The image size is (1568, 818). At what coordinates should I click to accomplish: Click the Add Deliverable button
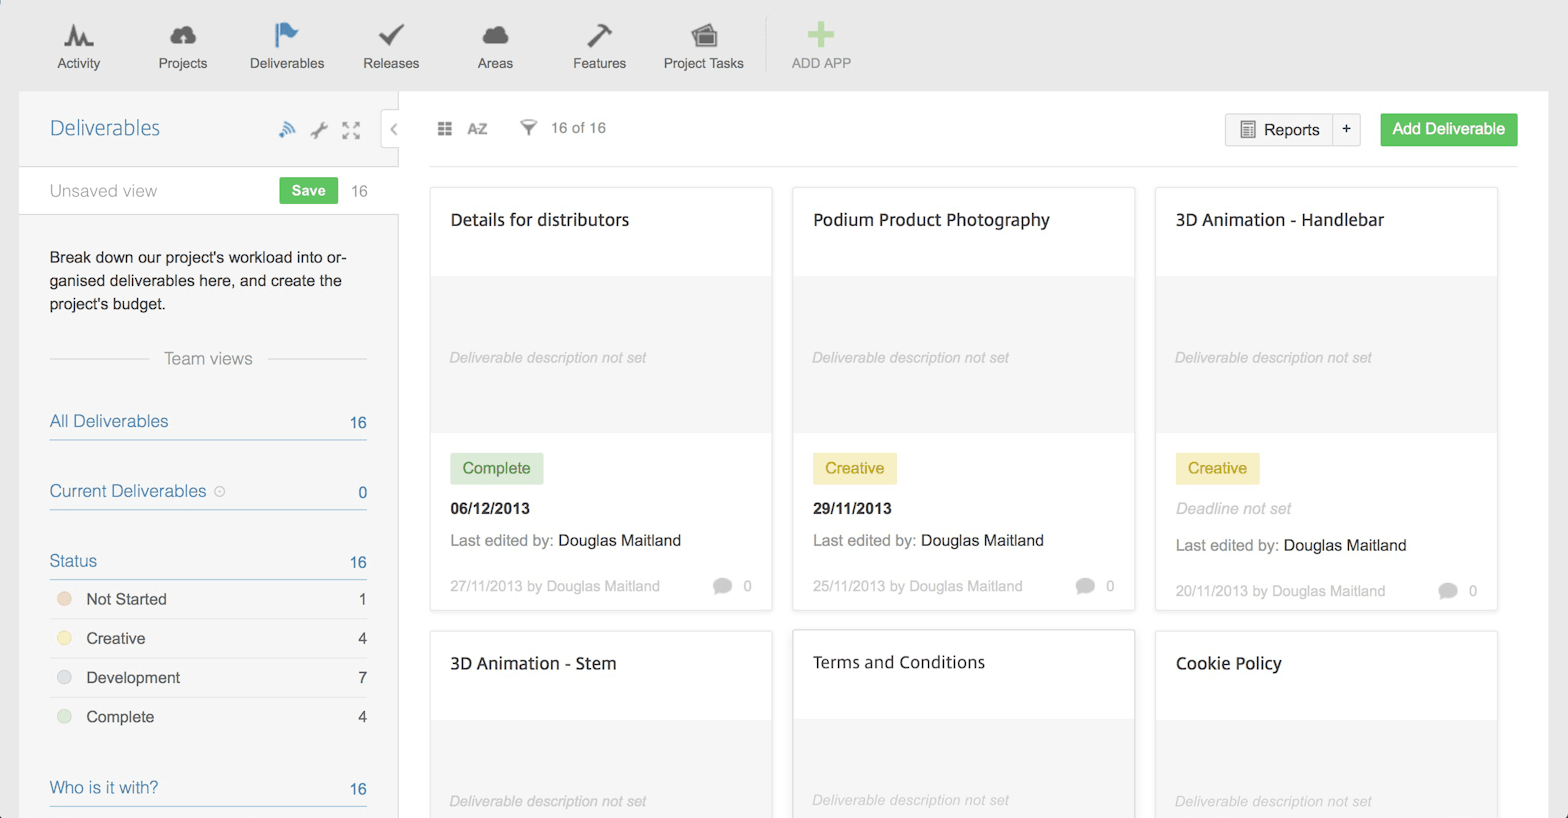click(x=1448, y=129)
